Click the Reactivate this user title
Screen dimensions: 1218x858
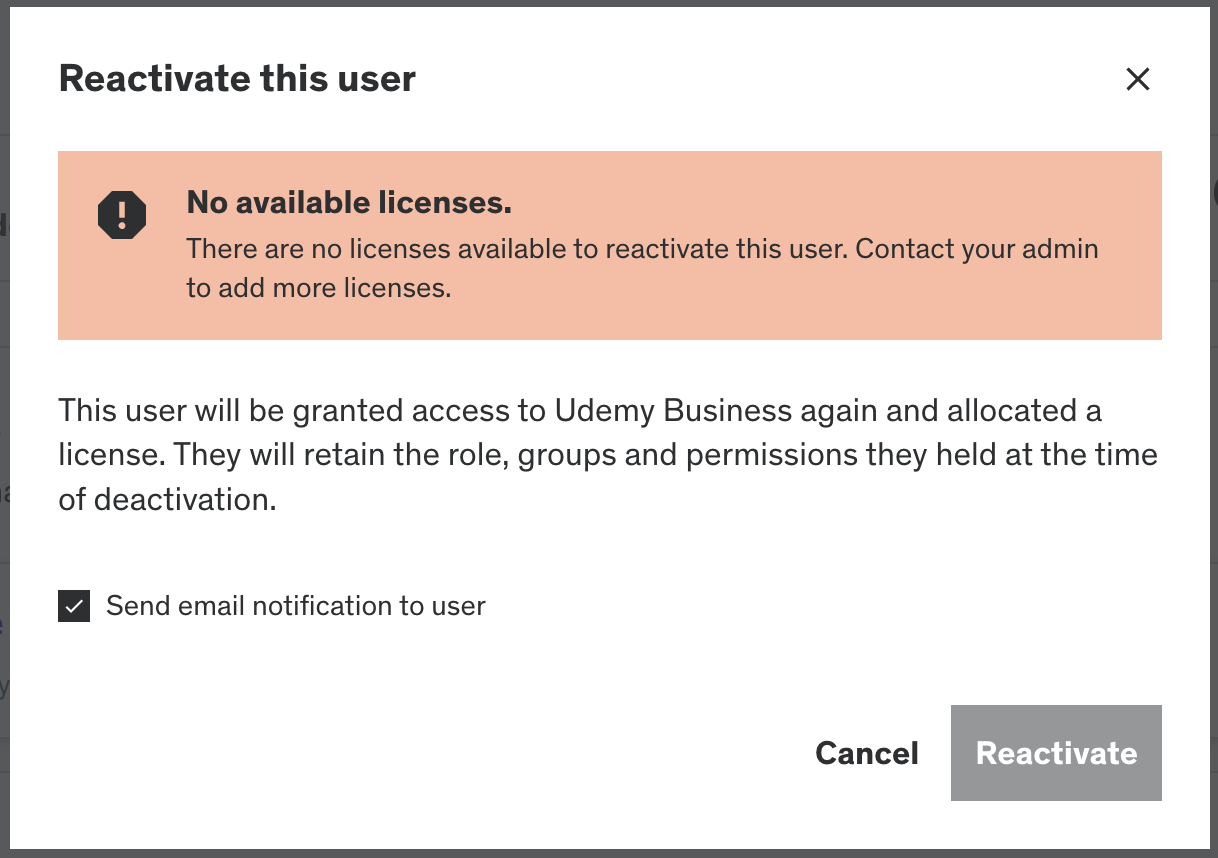click(237, 79)
